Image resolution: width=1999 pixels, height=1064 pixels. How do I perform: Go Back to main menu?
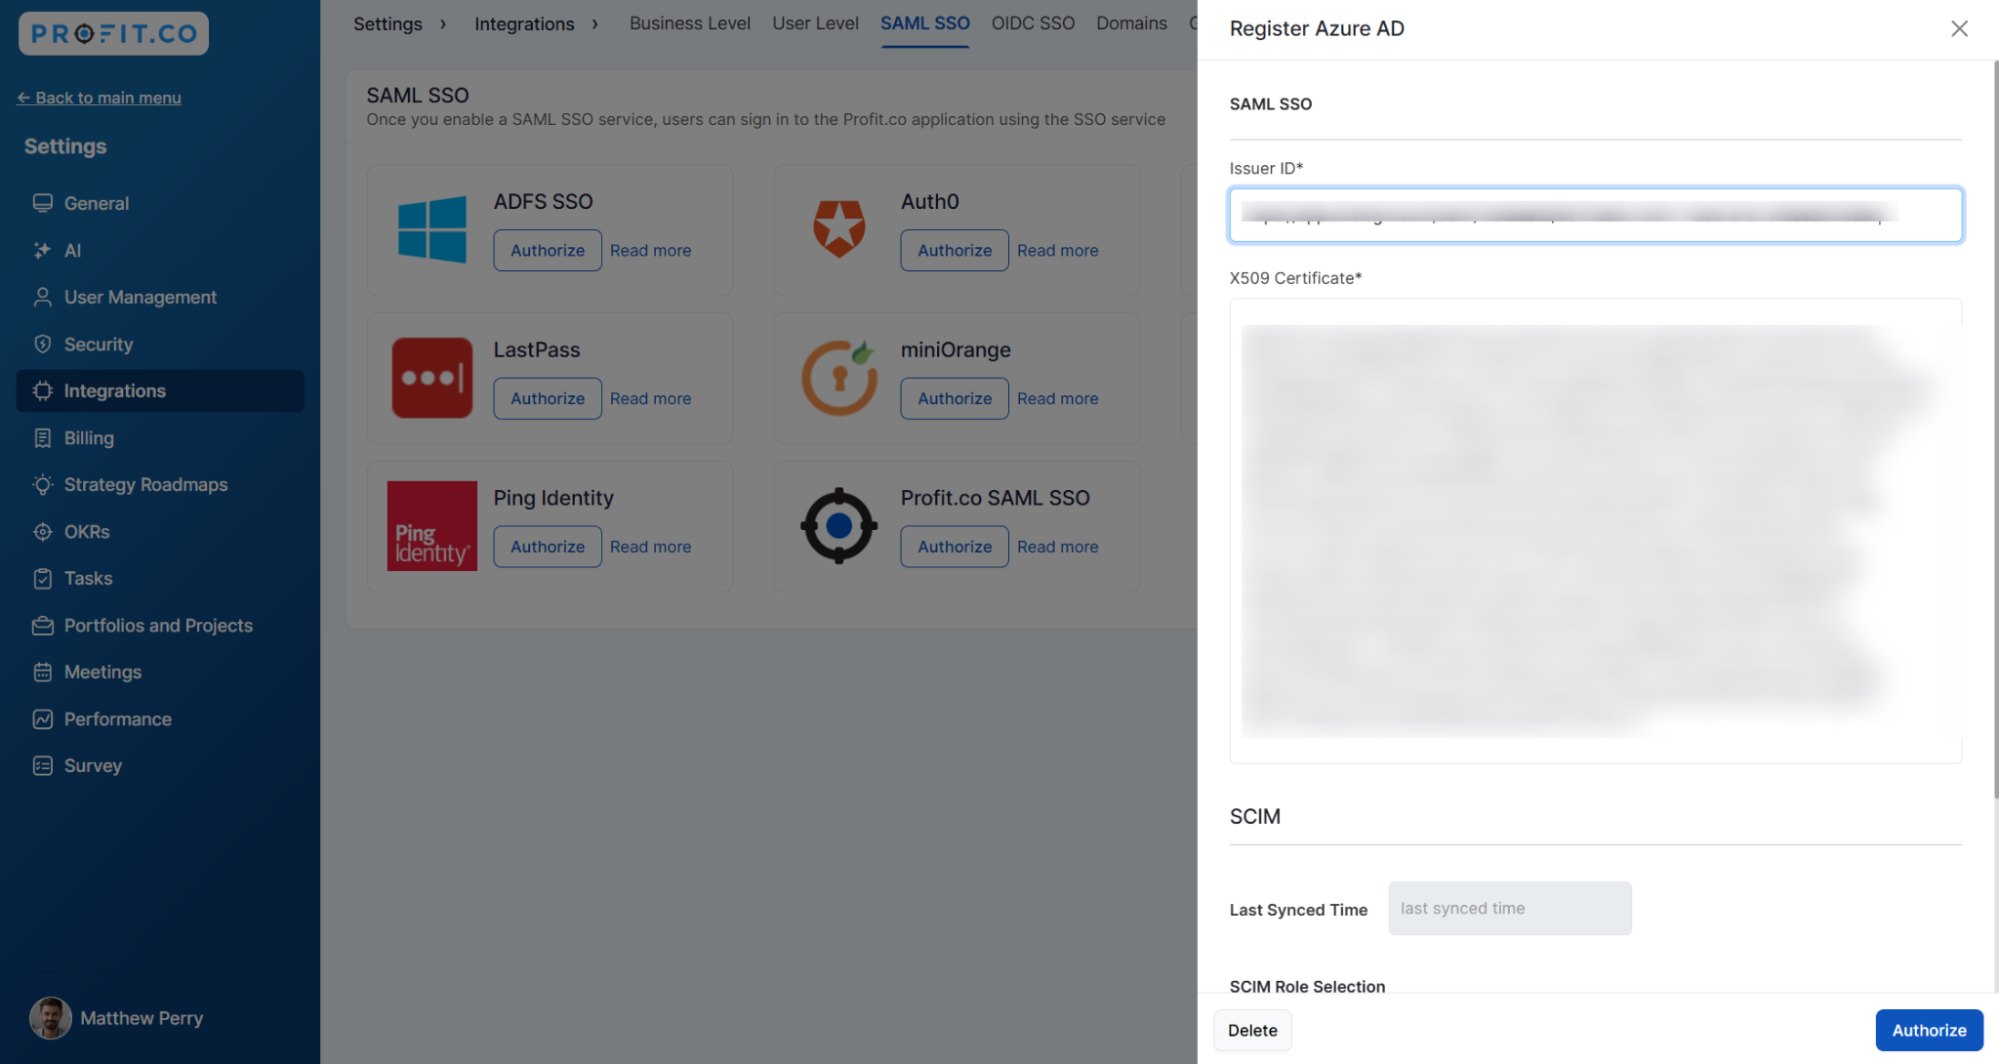point(99,97)
